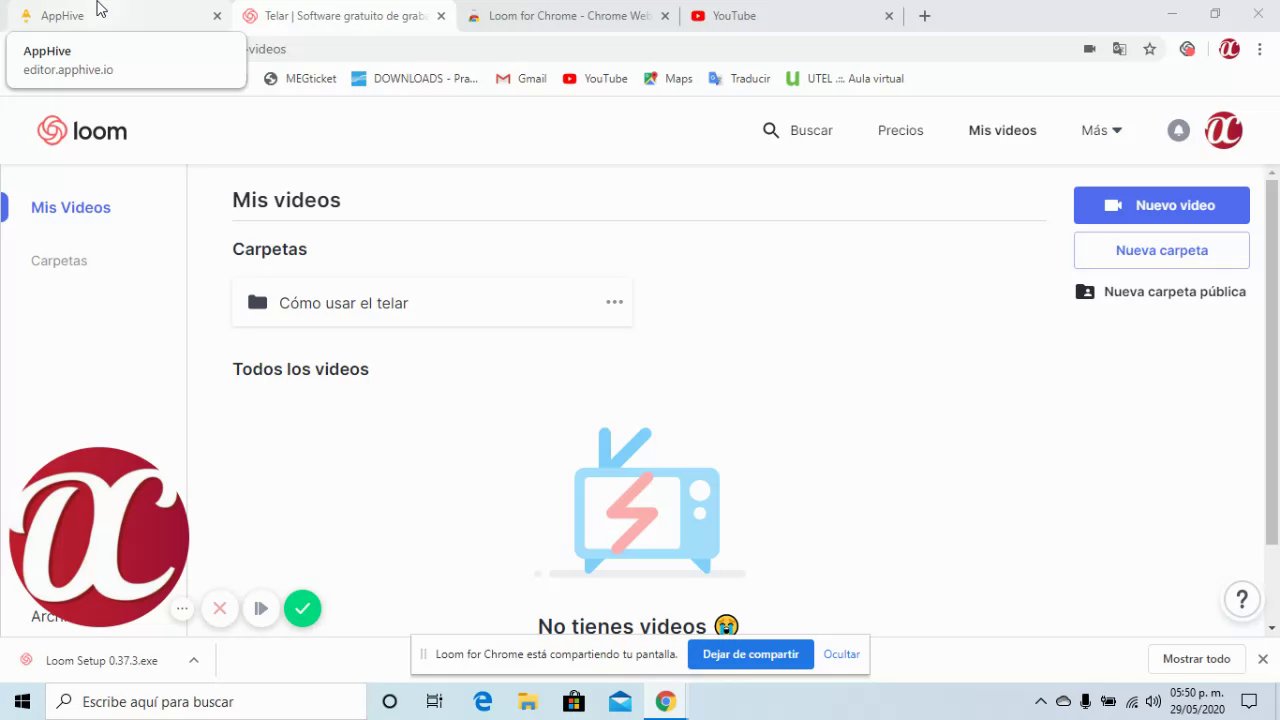Open YouTube bookmark
The width and height of the screenshot is (1280, 720).
coord(595,78)
